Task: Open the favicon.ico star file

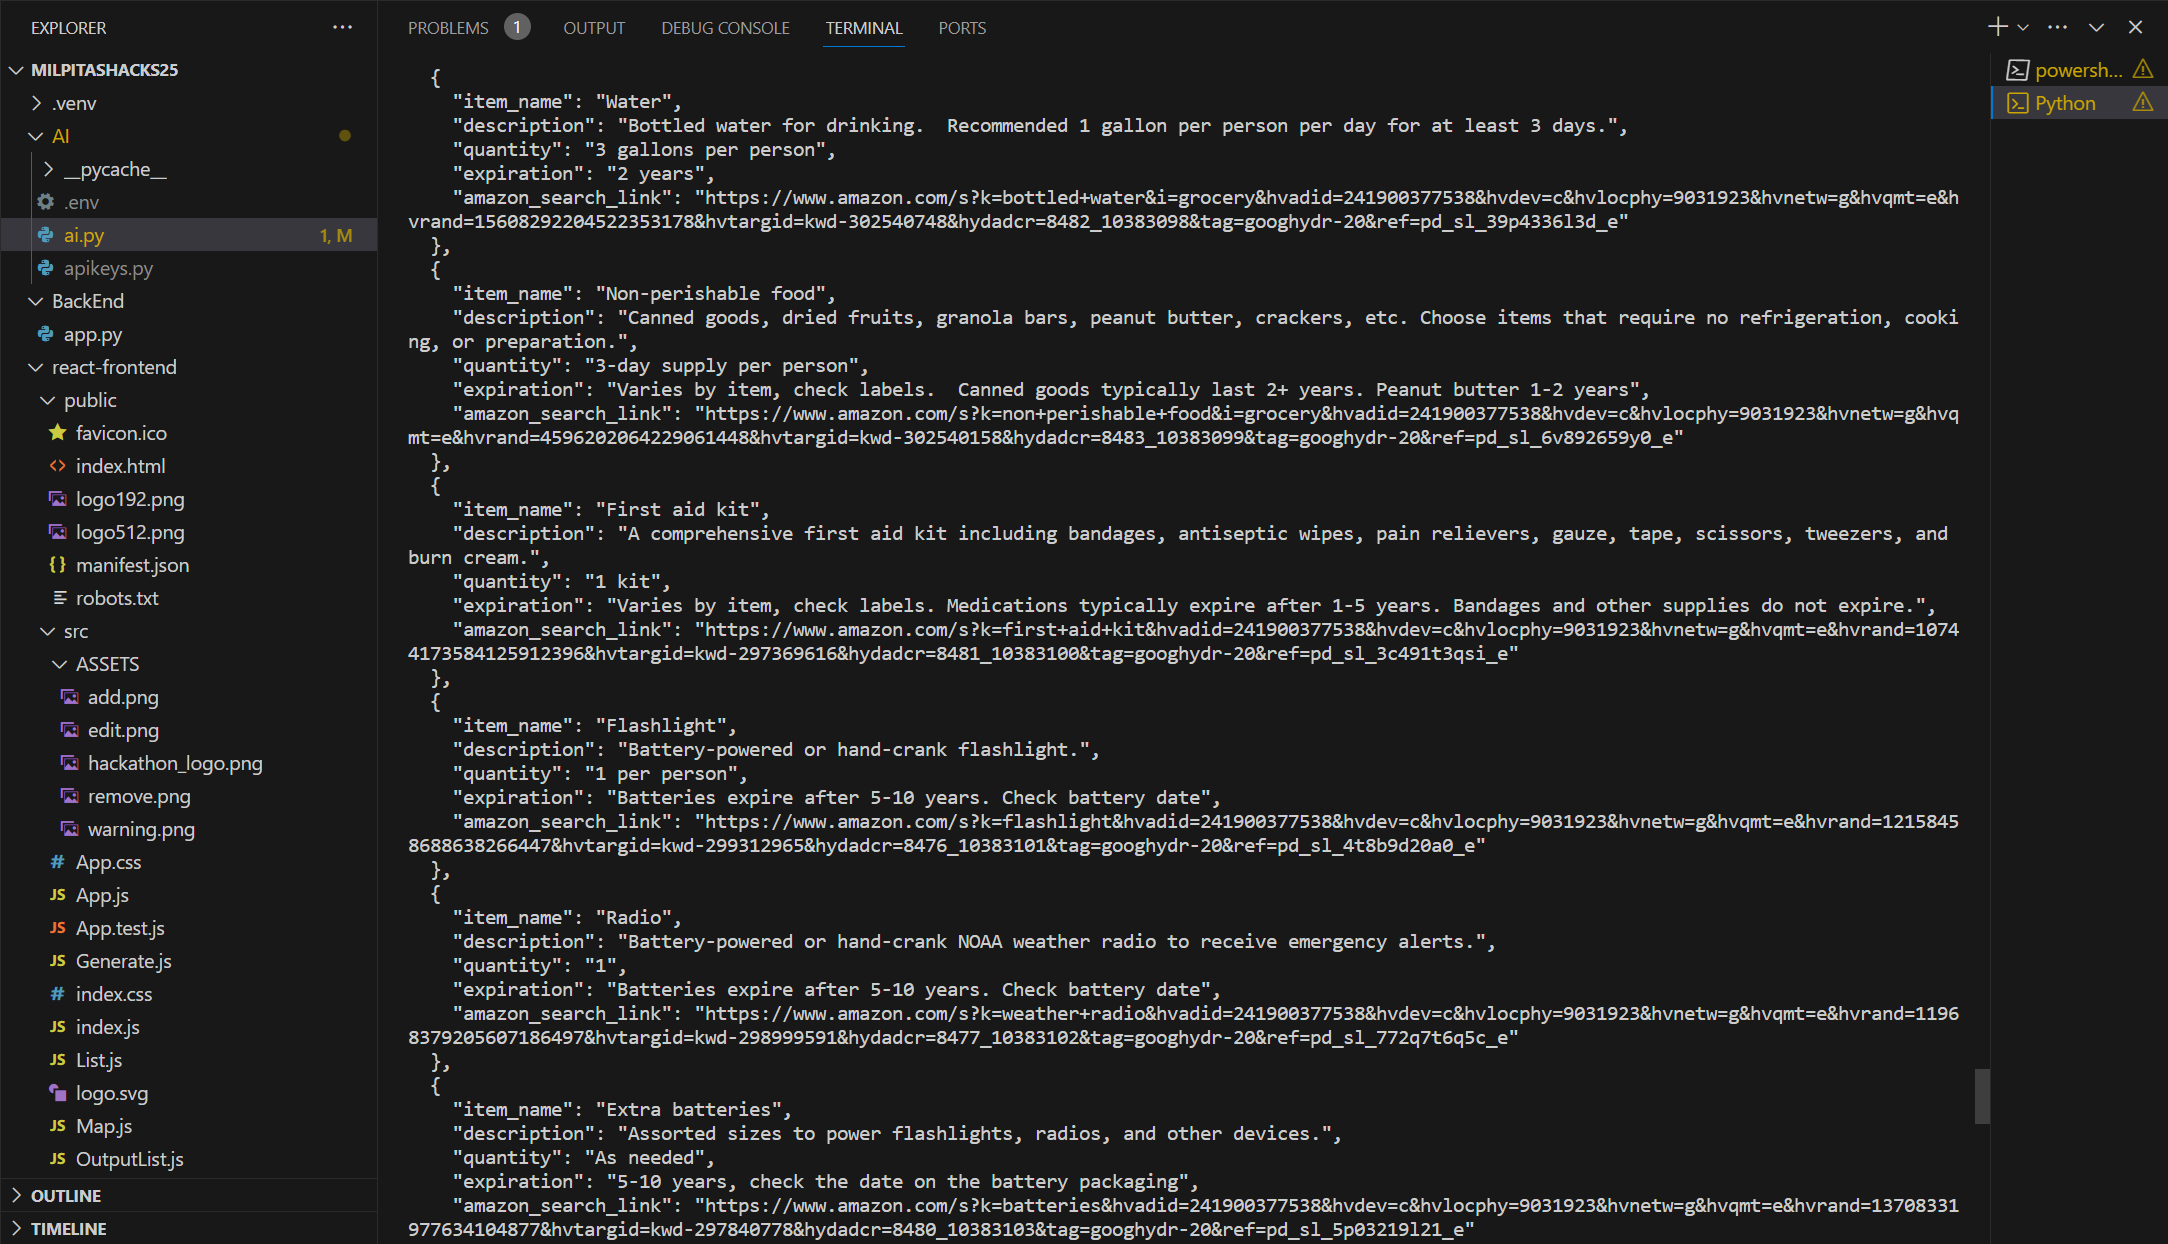Action: coord(121,433)
